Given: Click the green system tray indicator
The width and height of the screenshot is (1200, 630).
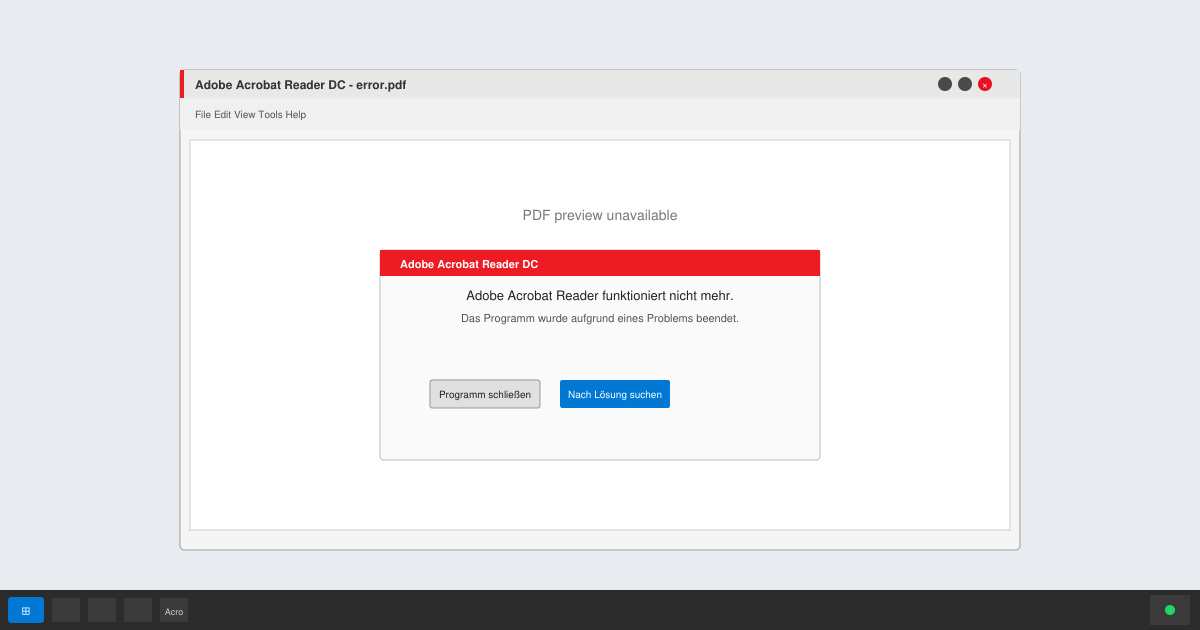Looking at the screenshot, I should click(x=1170, y=610).
